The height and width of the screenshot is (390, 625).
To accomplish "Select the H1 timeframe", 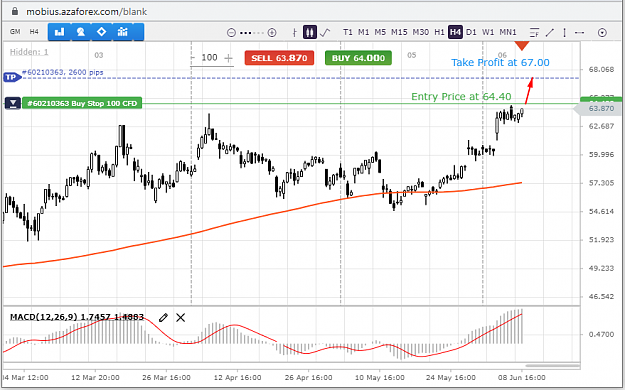I will point(439,32).
